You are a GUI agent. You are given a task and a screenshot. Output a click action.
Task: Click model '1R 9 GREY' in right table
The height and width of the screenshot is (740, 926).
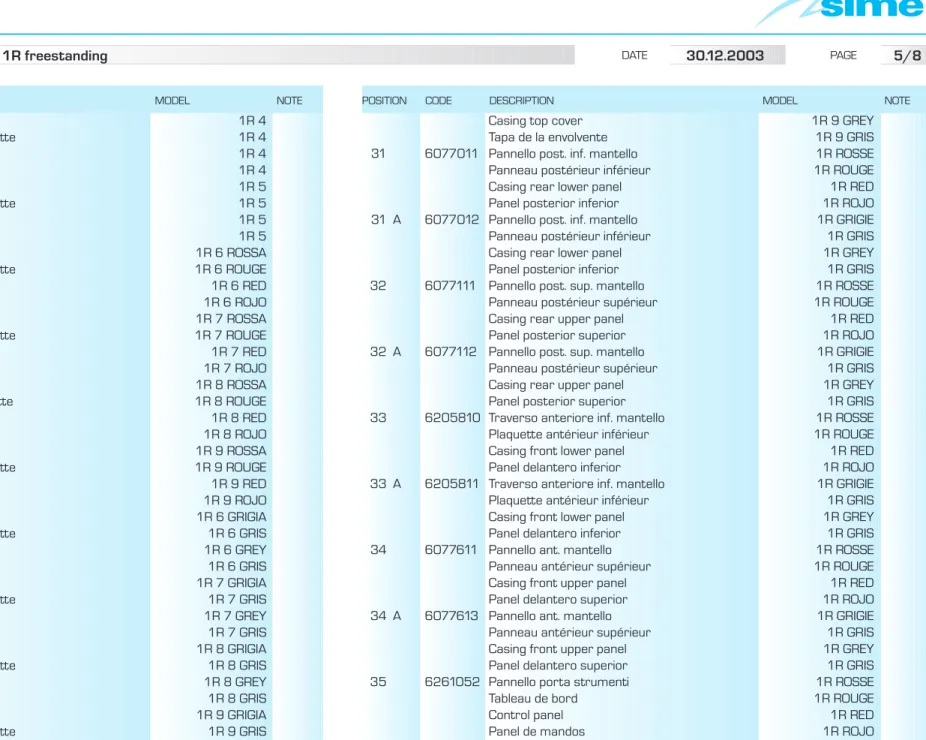[x=843, y=120]
